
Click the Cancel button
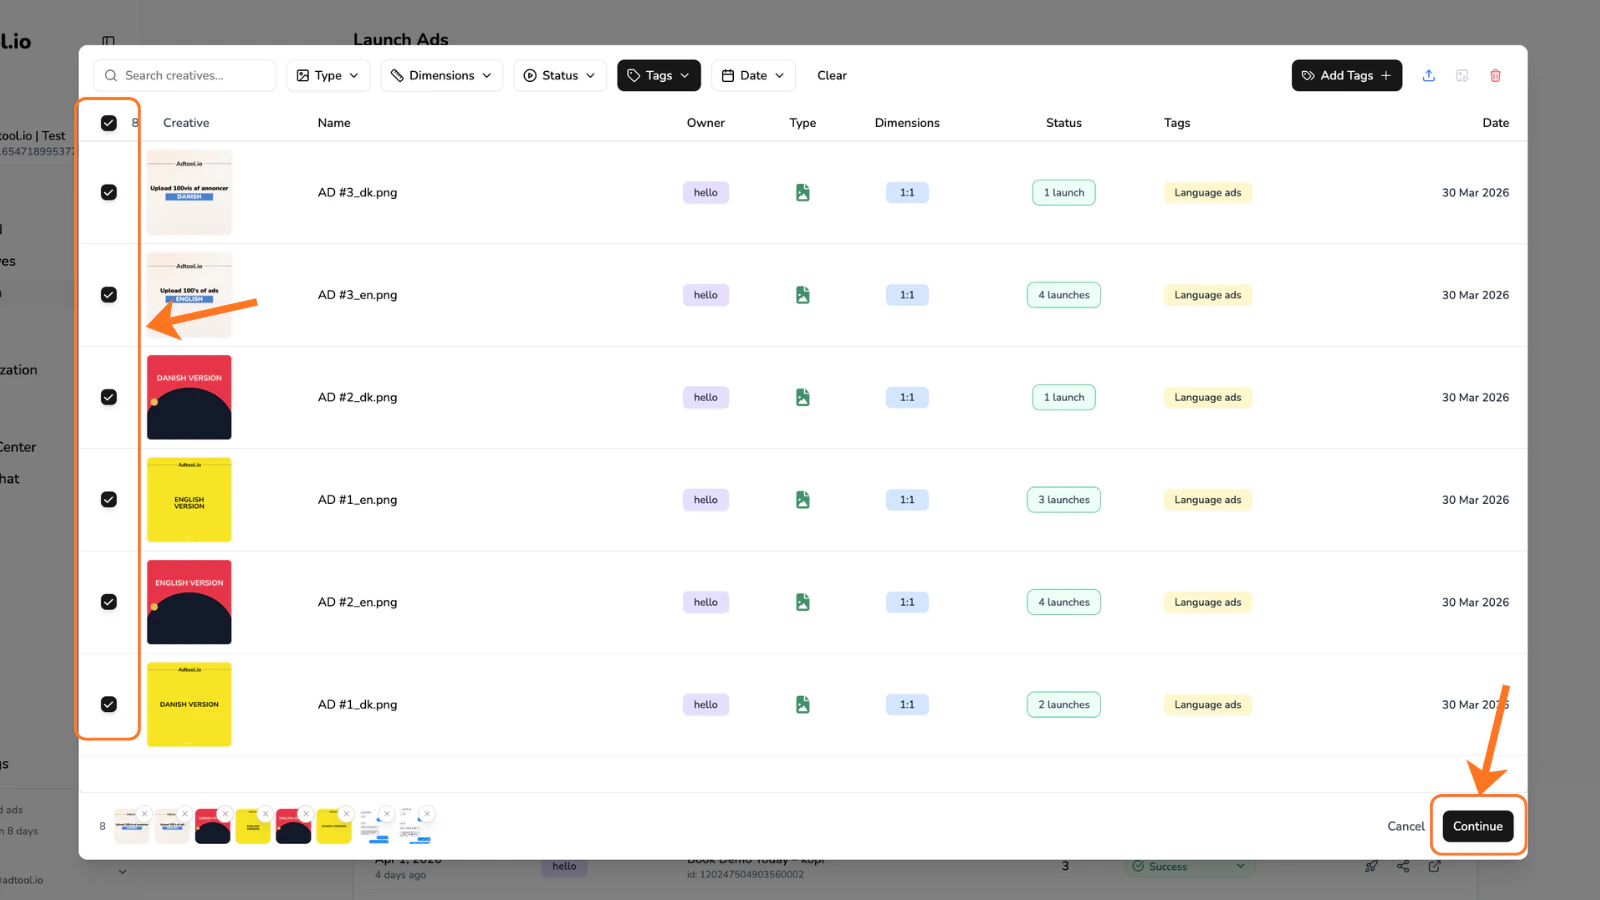[x=1406, y=826]
